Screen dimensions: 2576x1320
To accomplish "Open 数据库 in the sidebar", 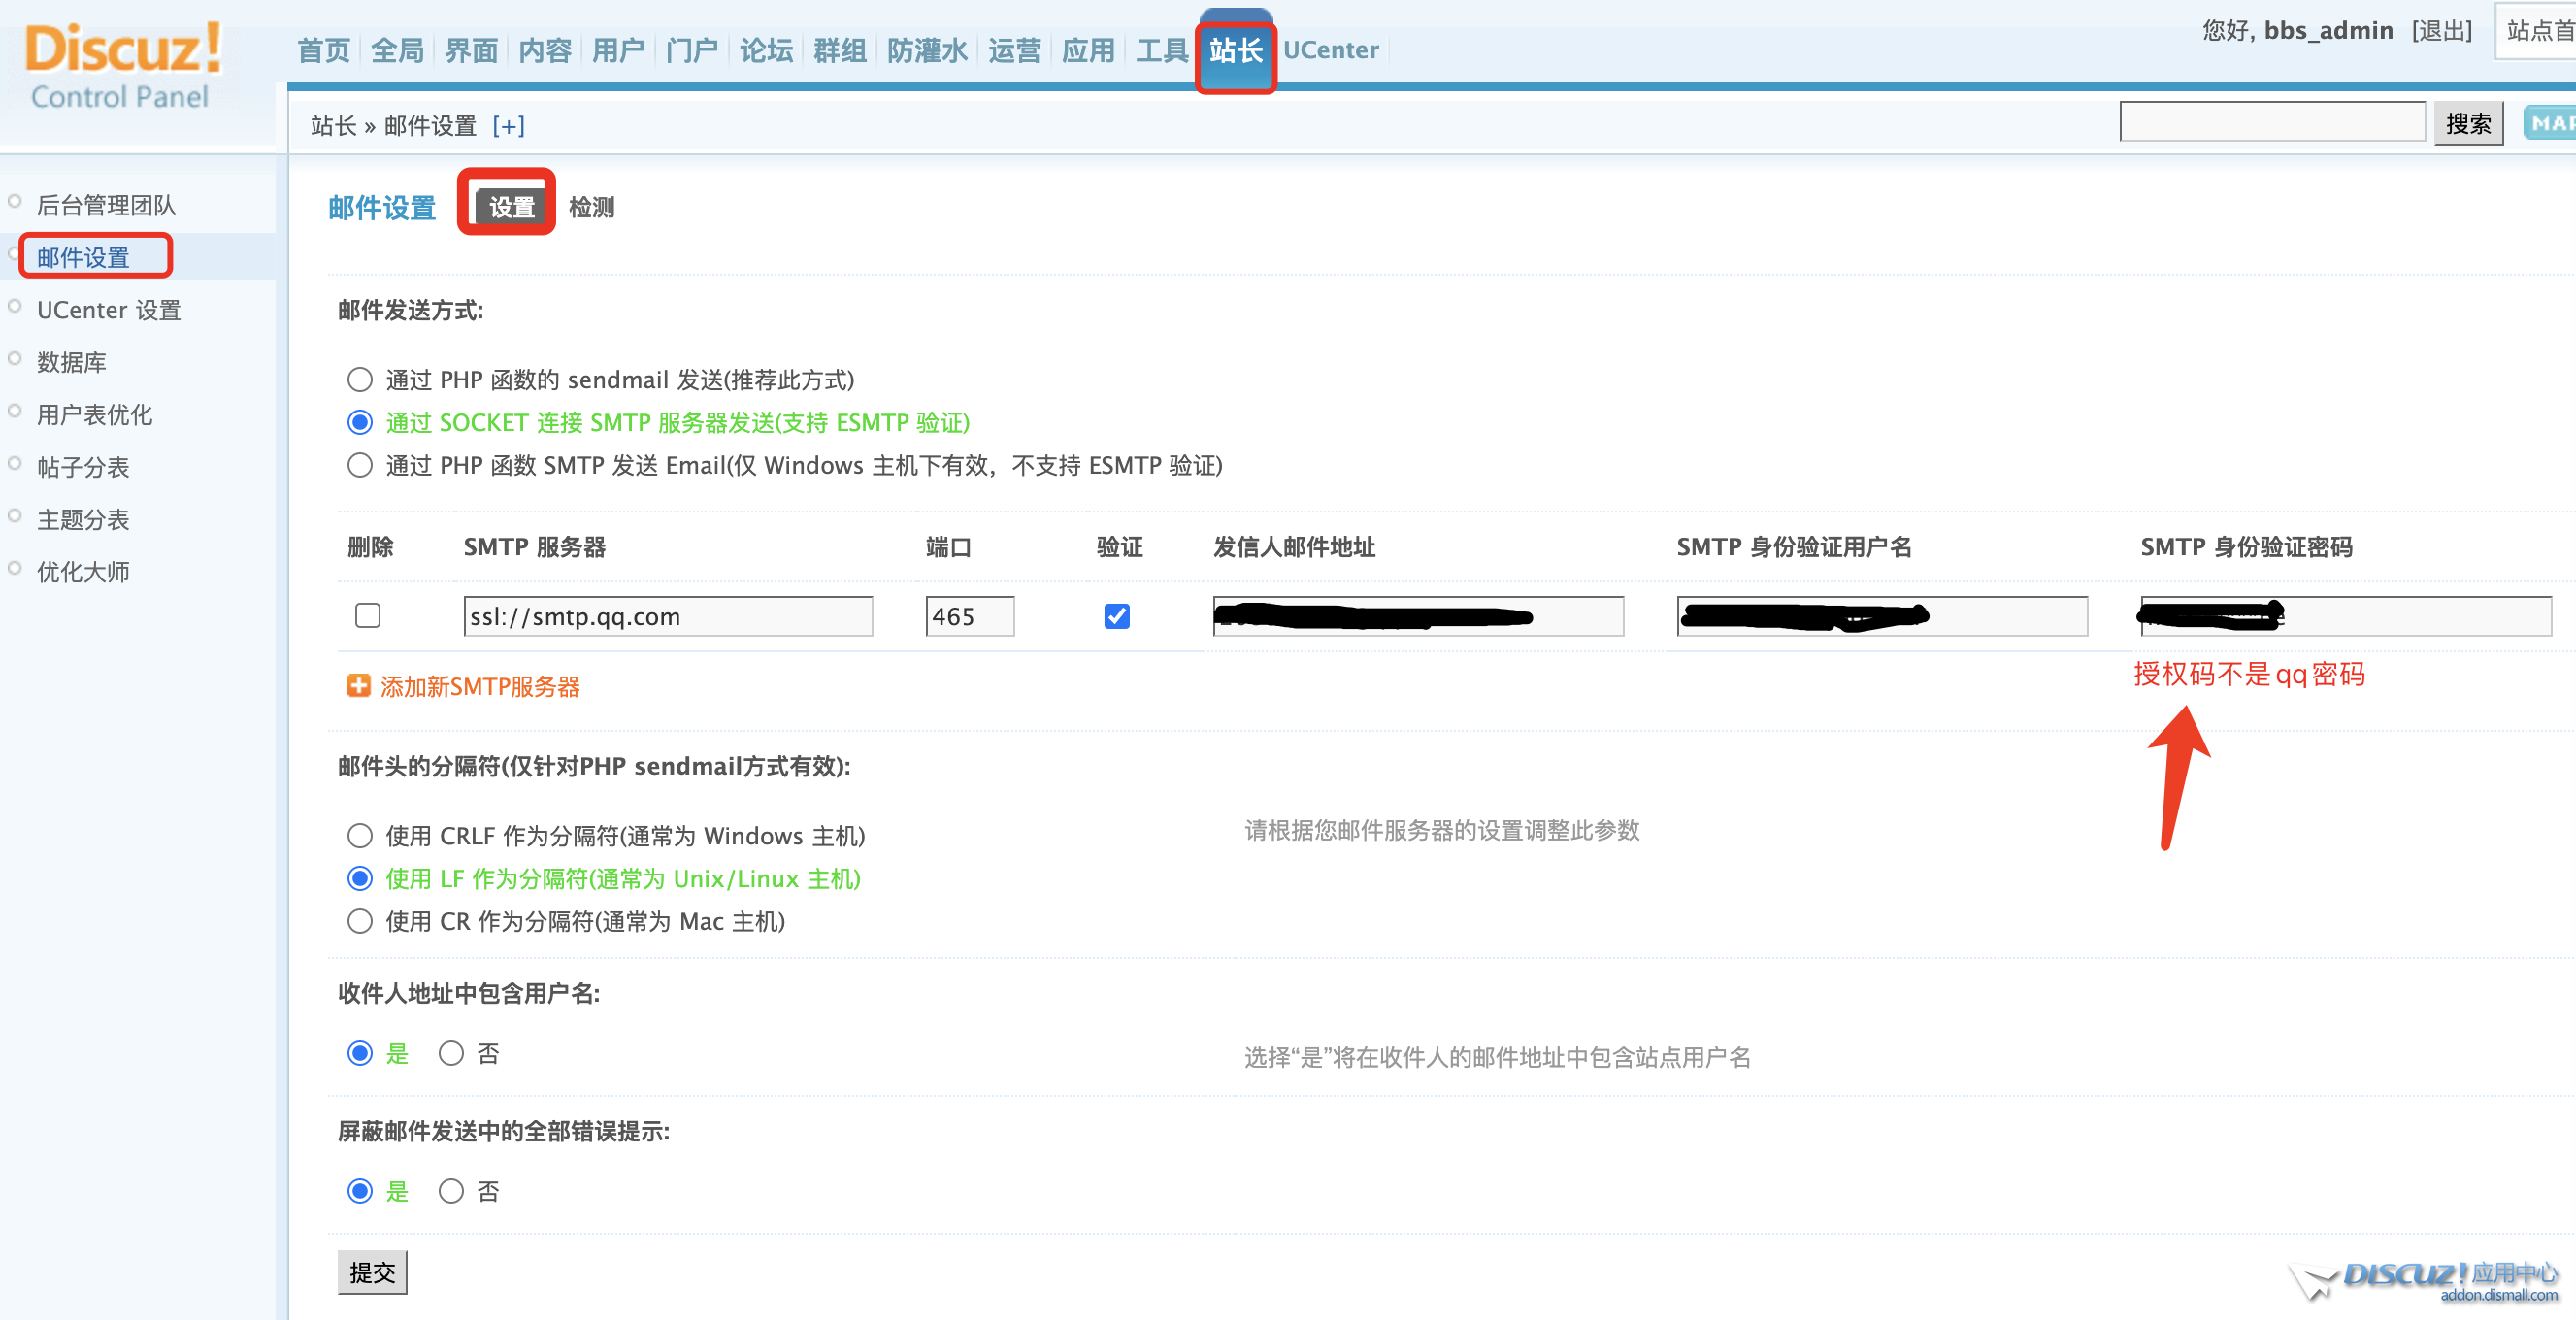I will pyautogui.click(x=72, y=362).
